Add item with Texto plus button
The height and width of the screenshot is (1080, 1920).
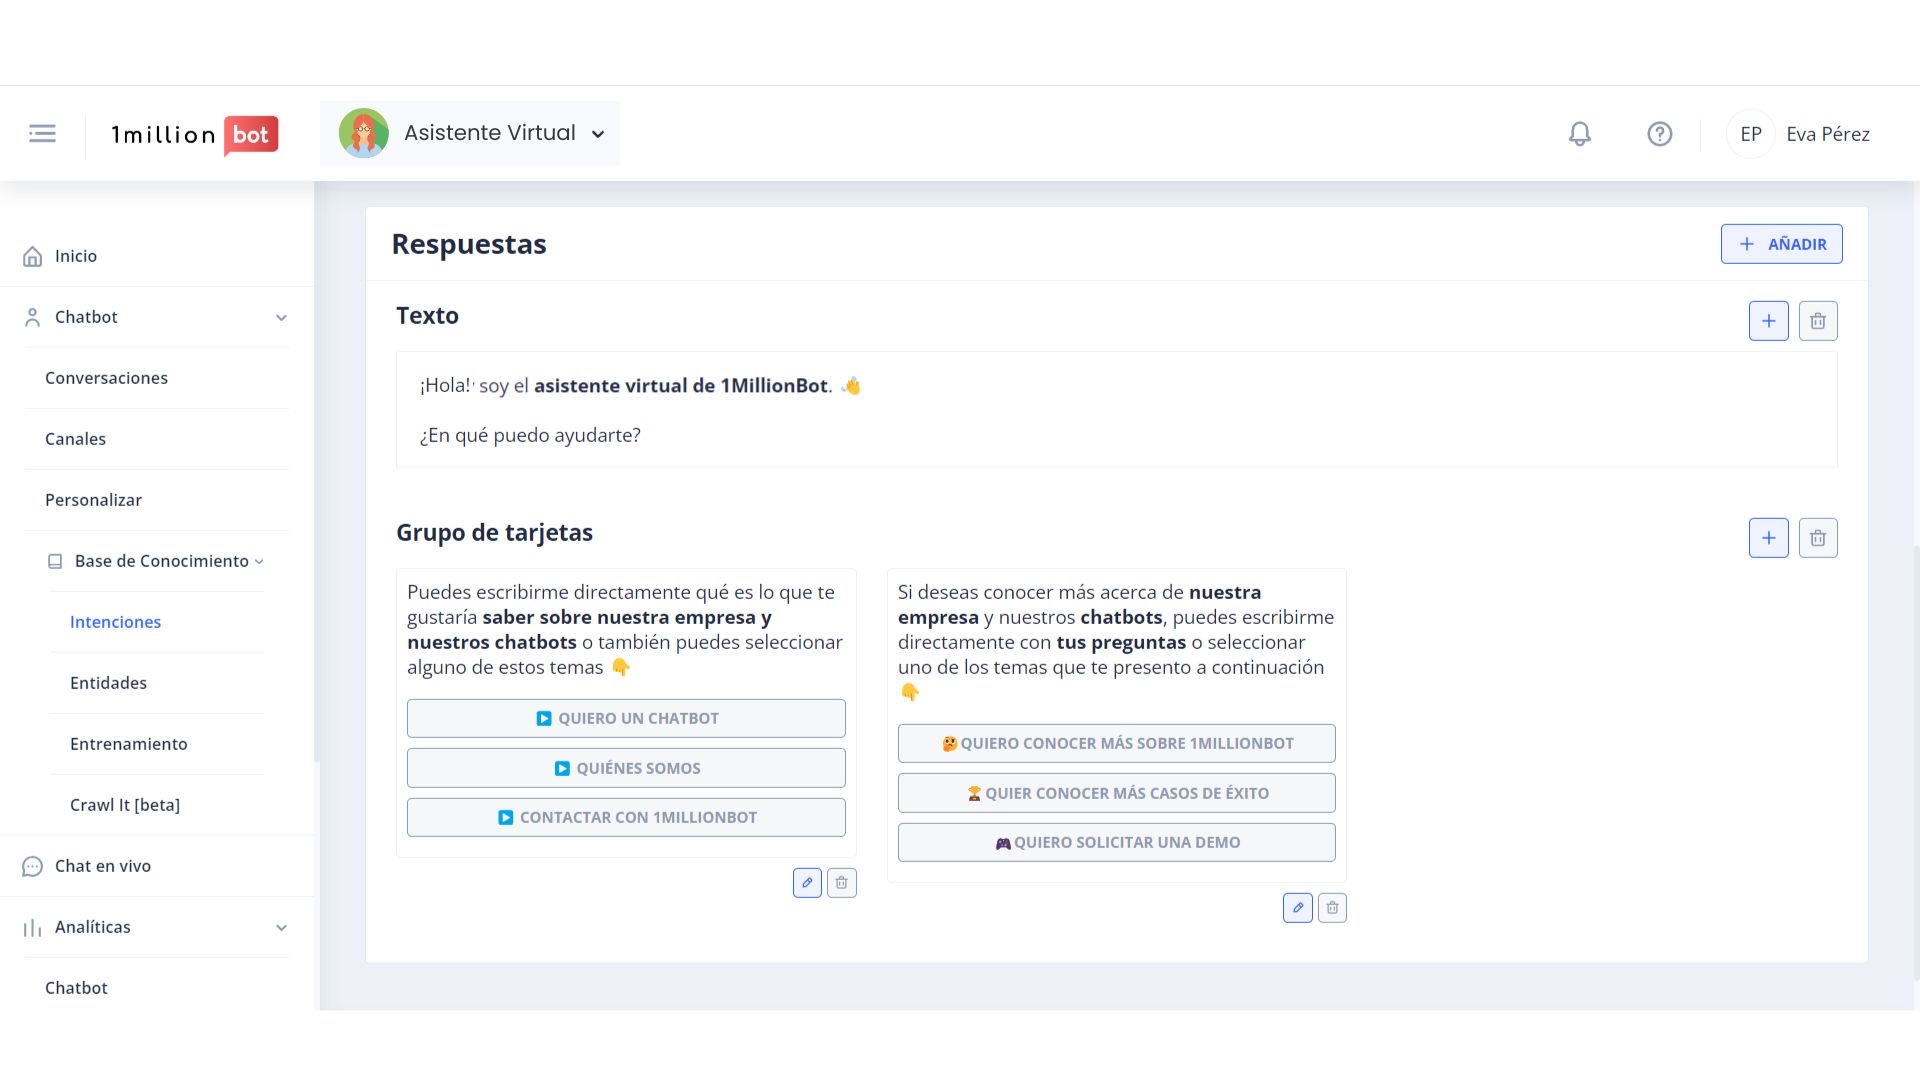(1768, 321)
